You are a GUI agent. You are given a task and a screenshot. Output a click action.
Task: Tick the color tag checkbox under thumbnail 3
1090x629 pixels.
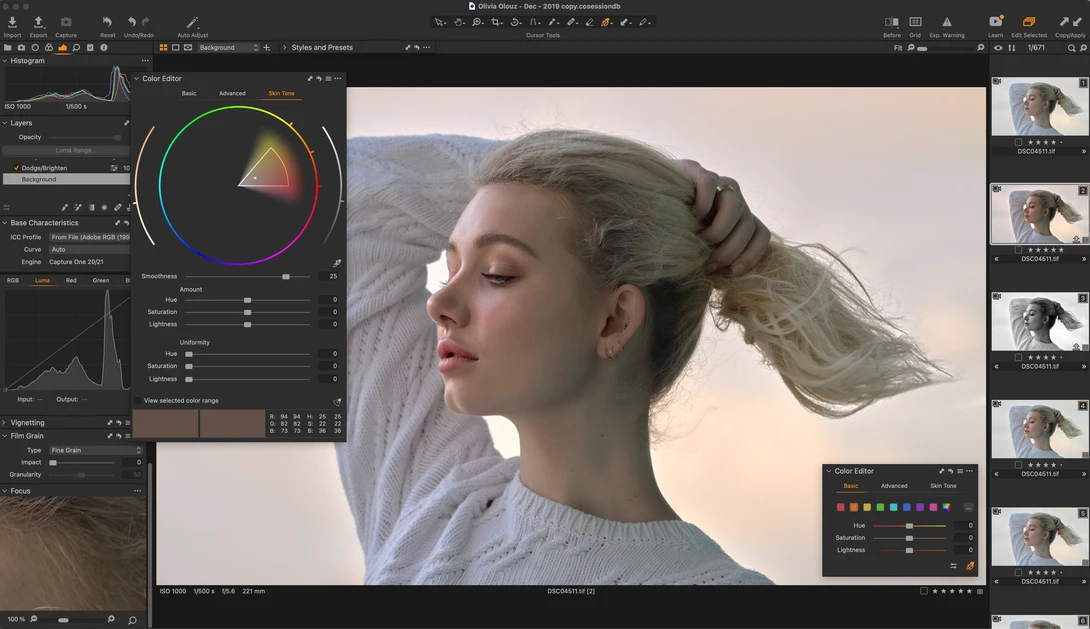coord(1018,357)
